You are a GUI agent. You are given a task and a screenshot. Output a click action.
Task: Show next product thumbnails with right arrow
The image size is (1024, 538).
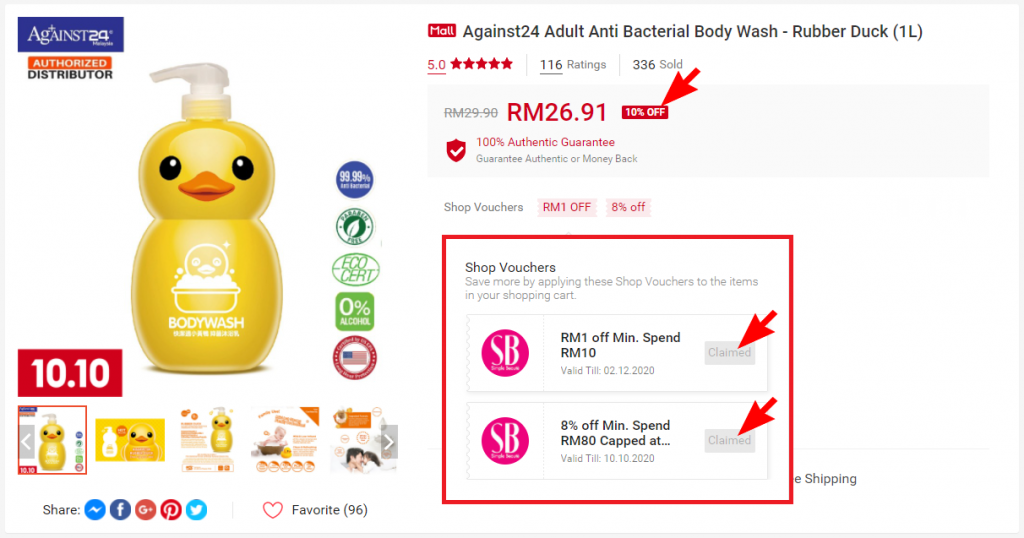click(389, 442)
